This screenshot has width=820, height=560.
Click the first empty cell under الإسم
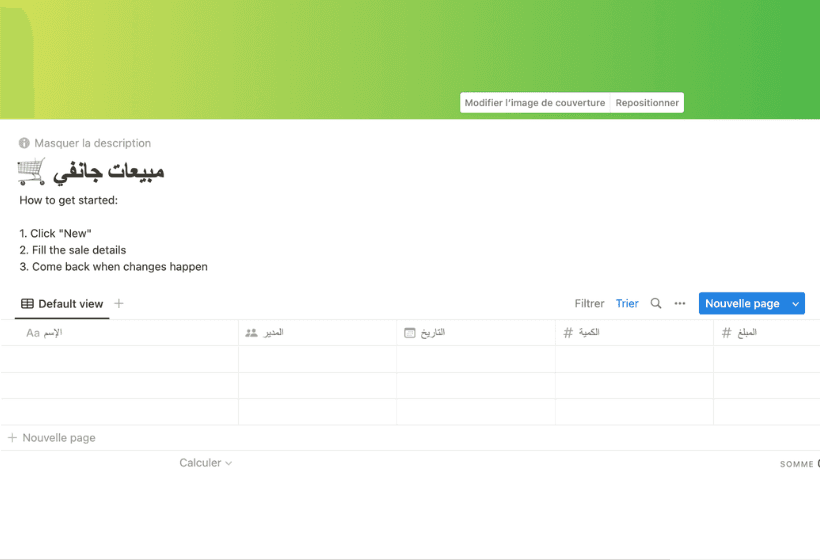point(120,359)
